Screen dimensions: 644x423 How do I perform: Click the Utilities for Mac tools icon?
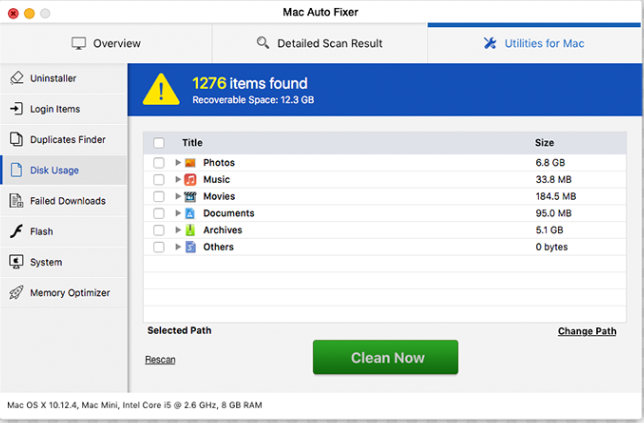[x=490, y=43]
